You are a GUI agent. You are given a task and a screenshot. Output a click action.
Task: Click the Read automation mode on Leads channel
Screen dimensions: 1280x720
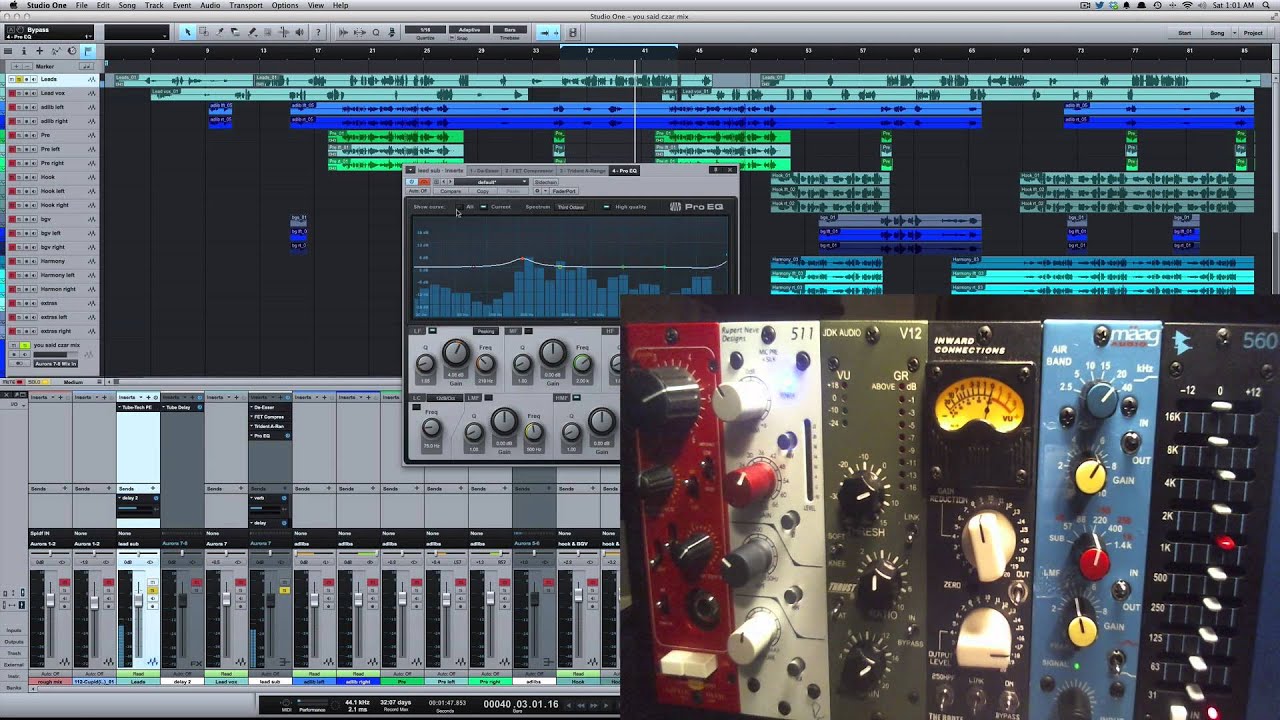click(x=138, y=673)
